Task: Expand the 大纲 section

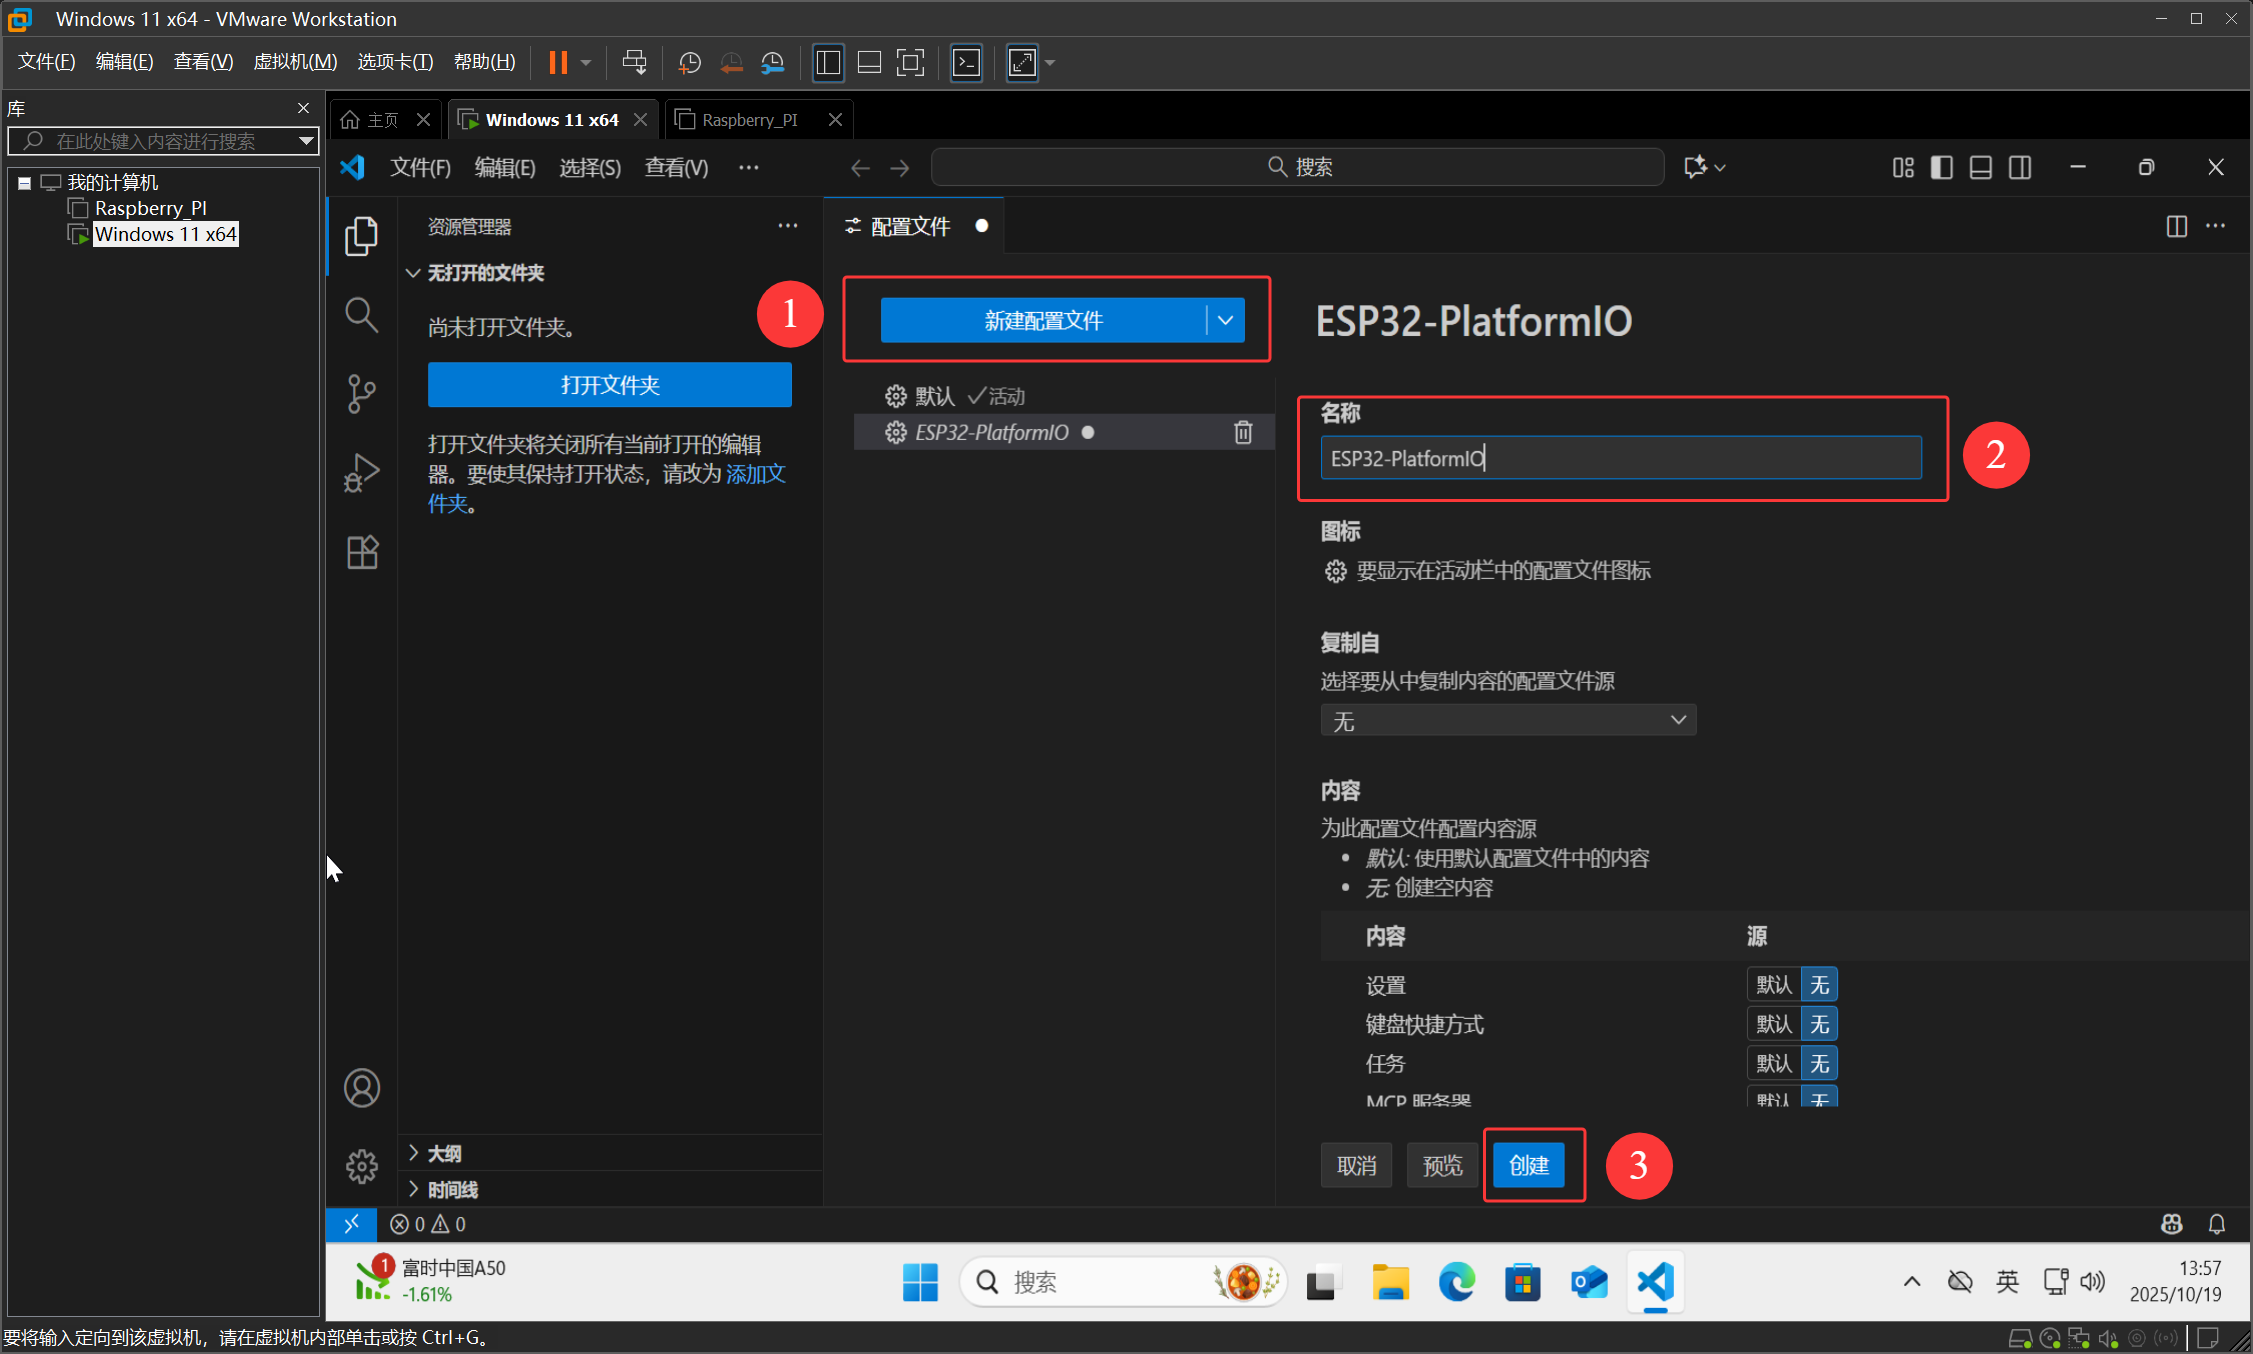Action: pos(413,1153)
